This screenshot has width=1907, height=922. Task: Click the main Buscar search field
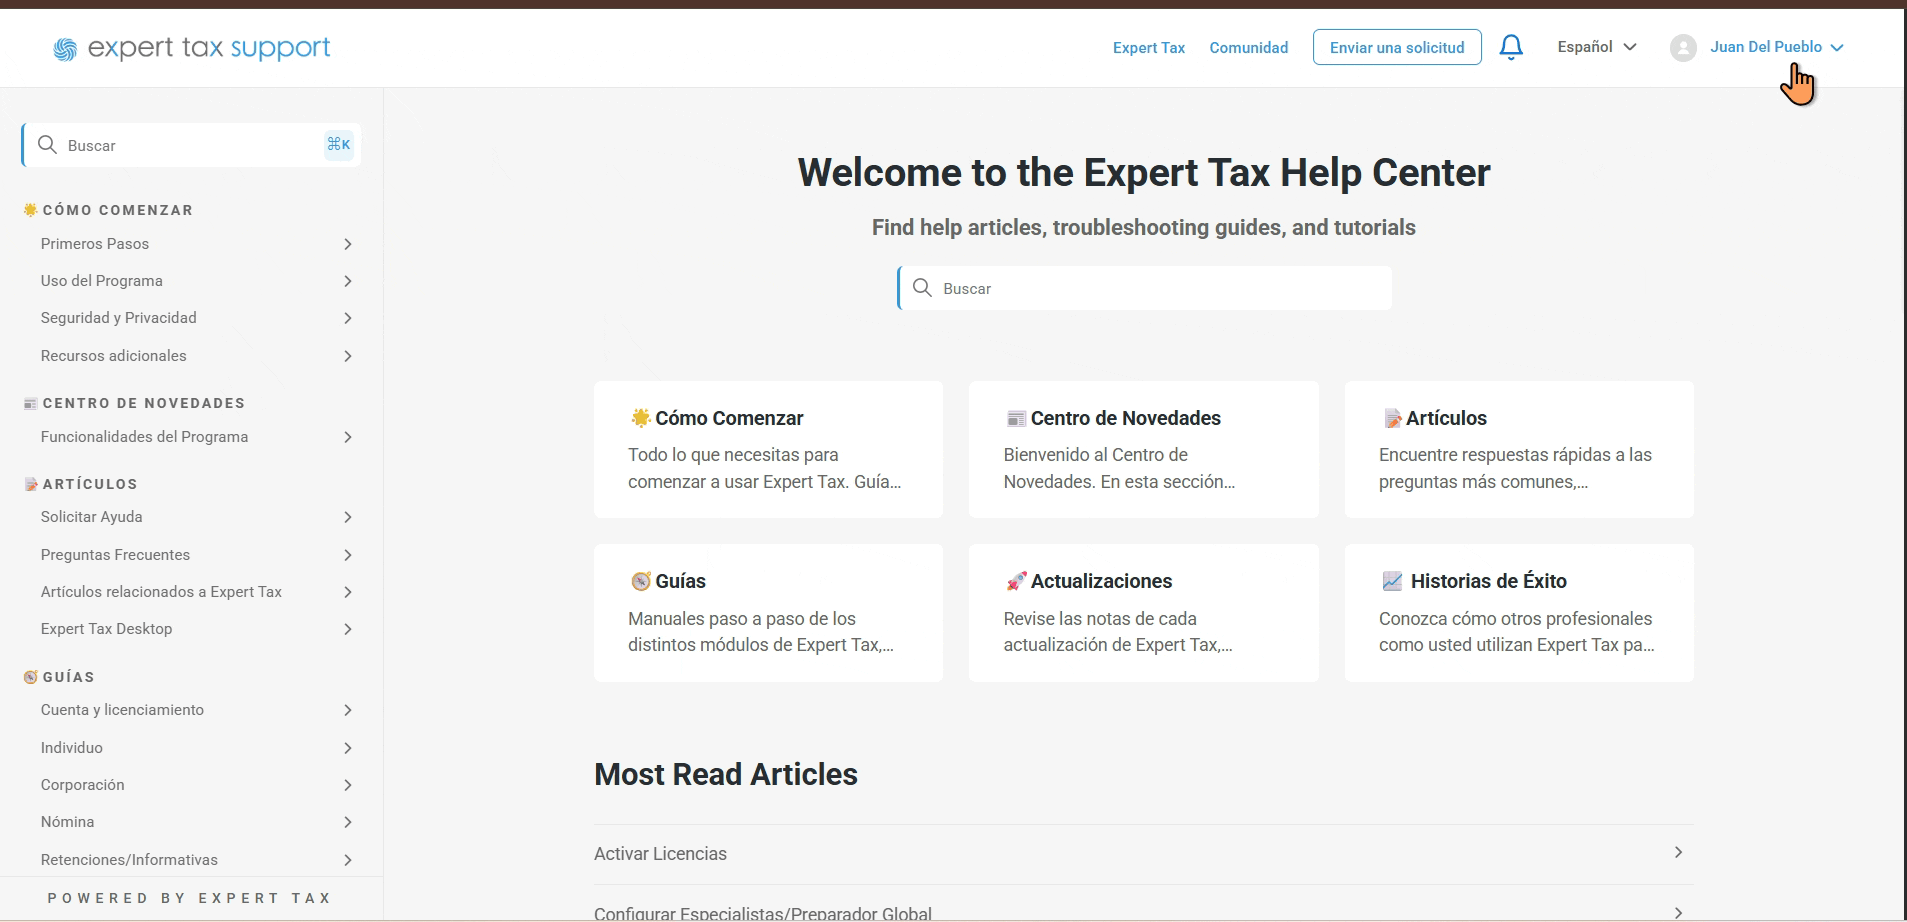coord(1145,288)
